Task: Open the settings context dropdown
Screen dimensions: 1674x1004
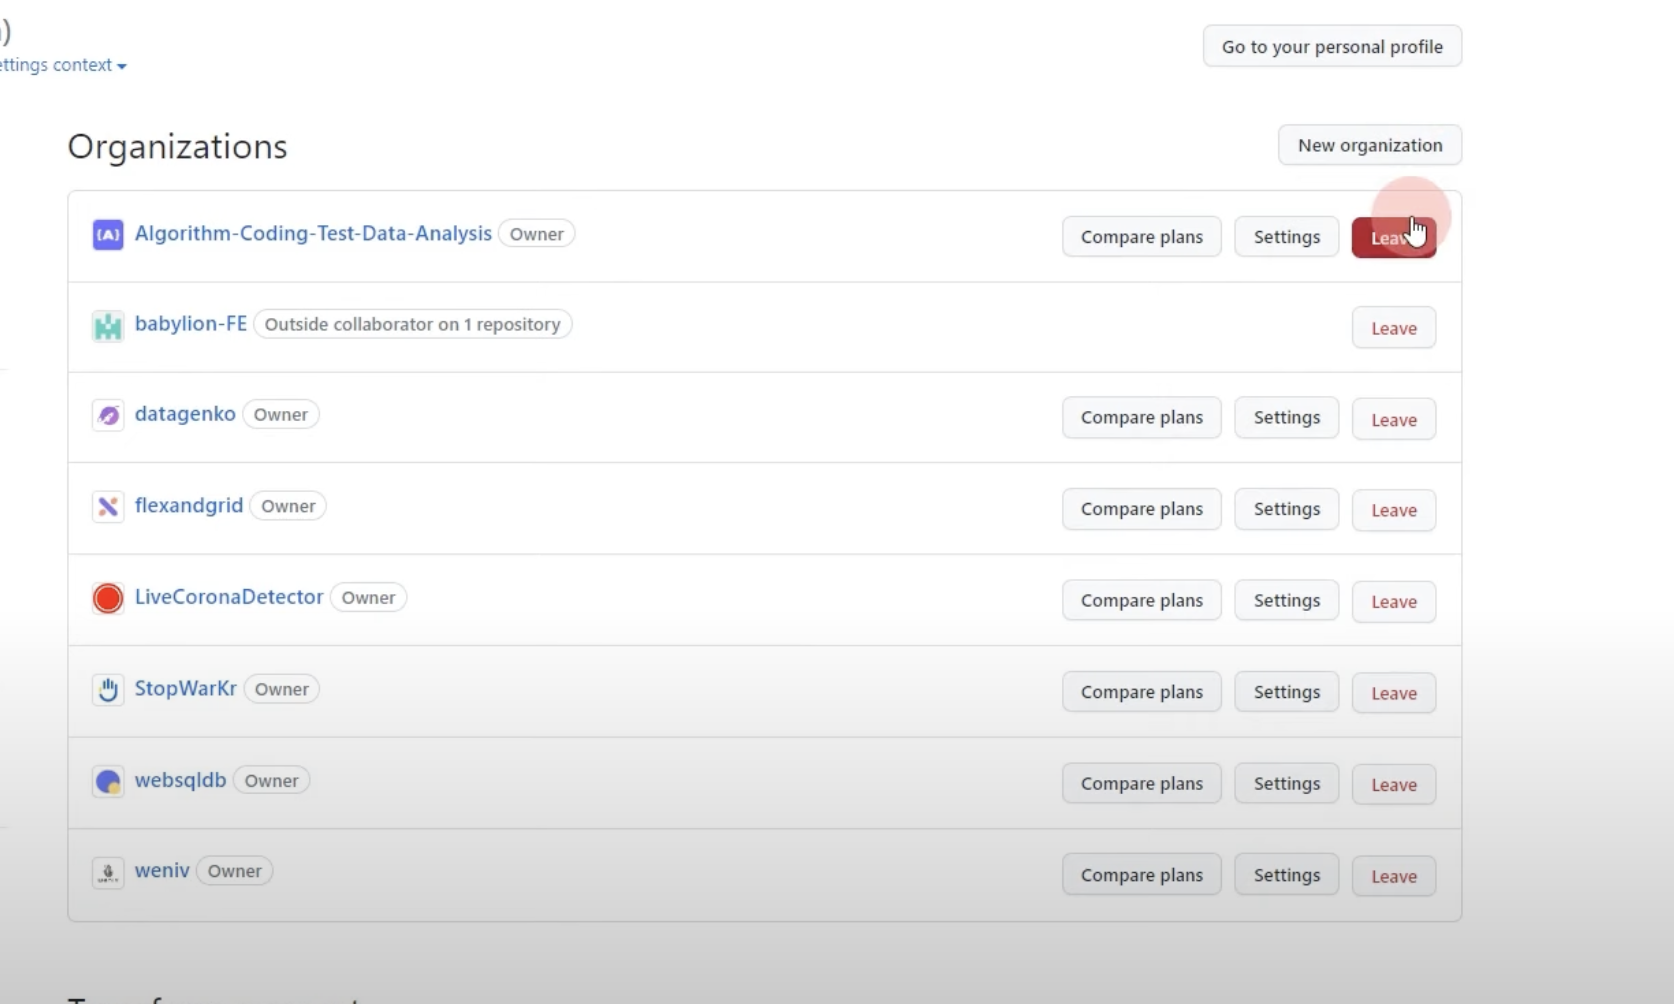Action: click(x=63, y=65)
